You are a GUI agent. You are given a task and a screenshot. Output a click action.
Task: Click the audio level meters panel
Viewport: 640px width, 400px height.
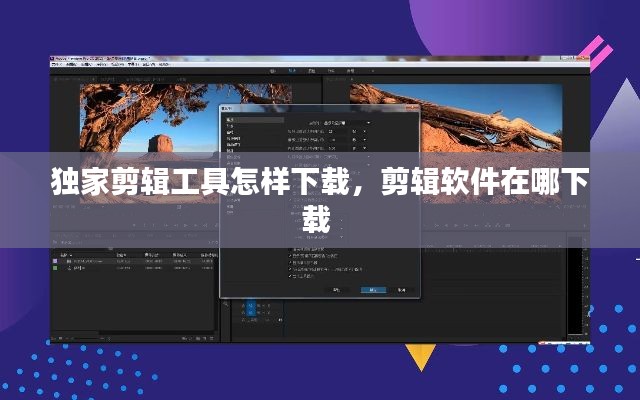click(576, 286)
